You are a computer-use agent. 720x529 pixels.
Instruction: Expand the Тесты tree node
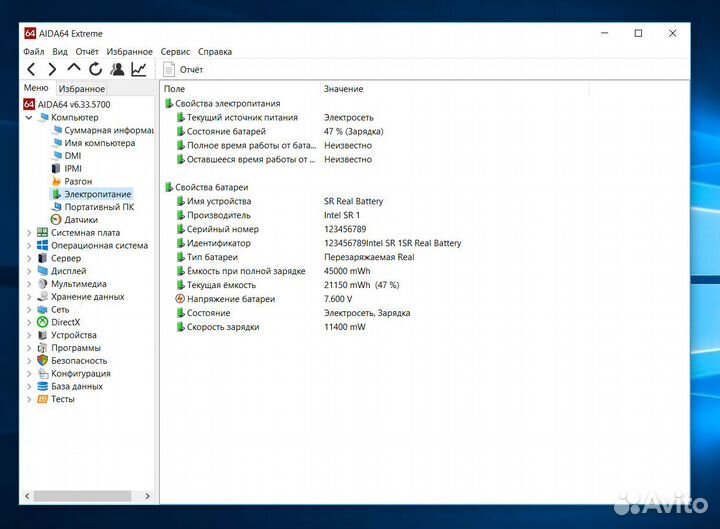(x=29, y=399)
